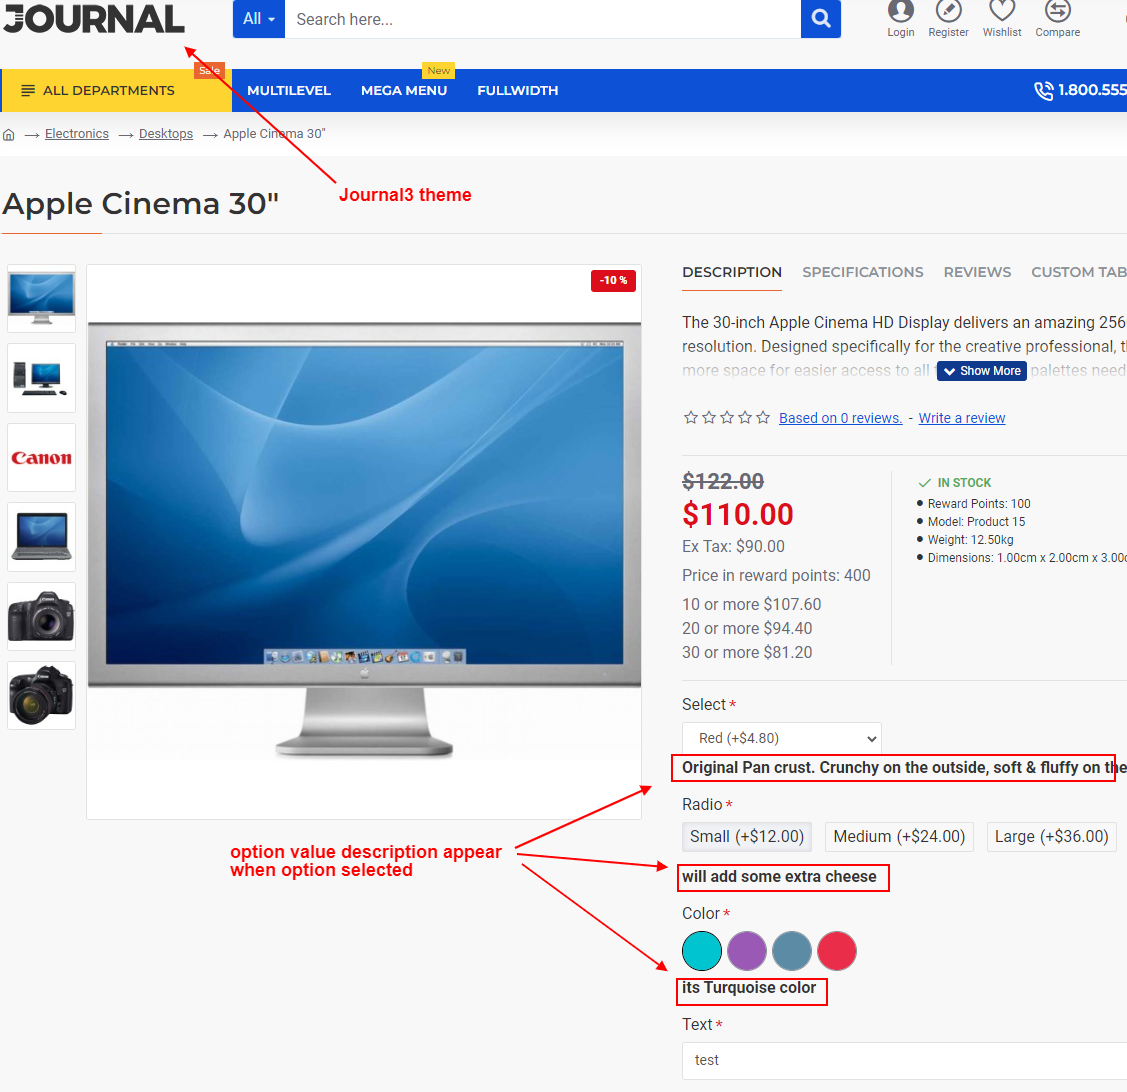
Task: Select the Apple Cinema monitor thumbnail
Action: click(x=42, y=298)
